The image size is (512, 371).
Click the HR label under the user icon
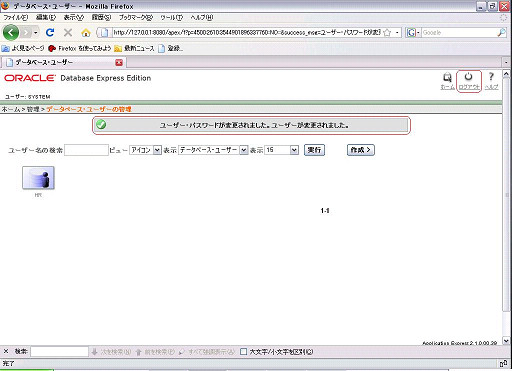click(x=38, y=195)
